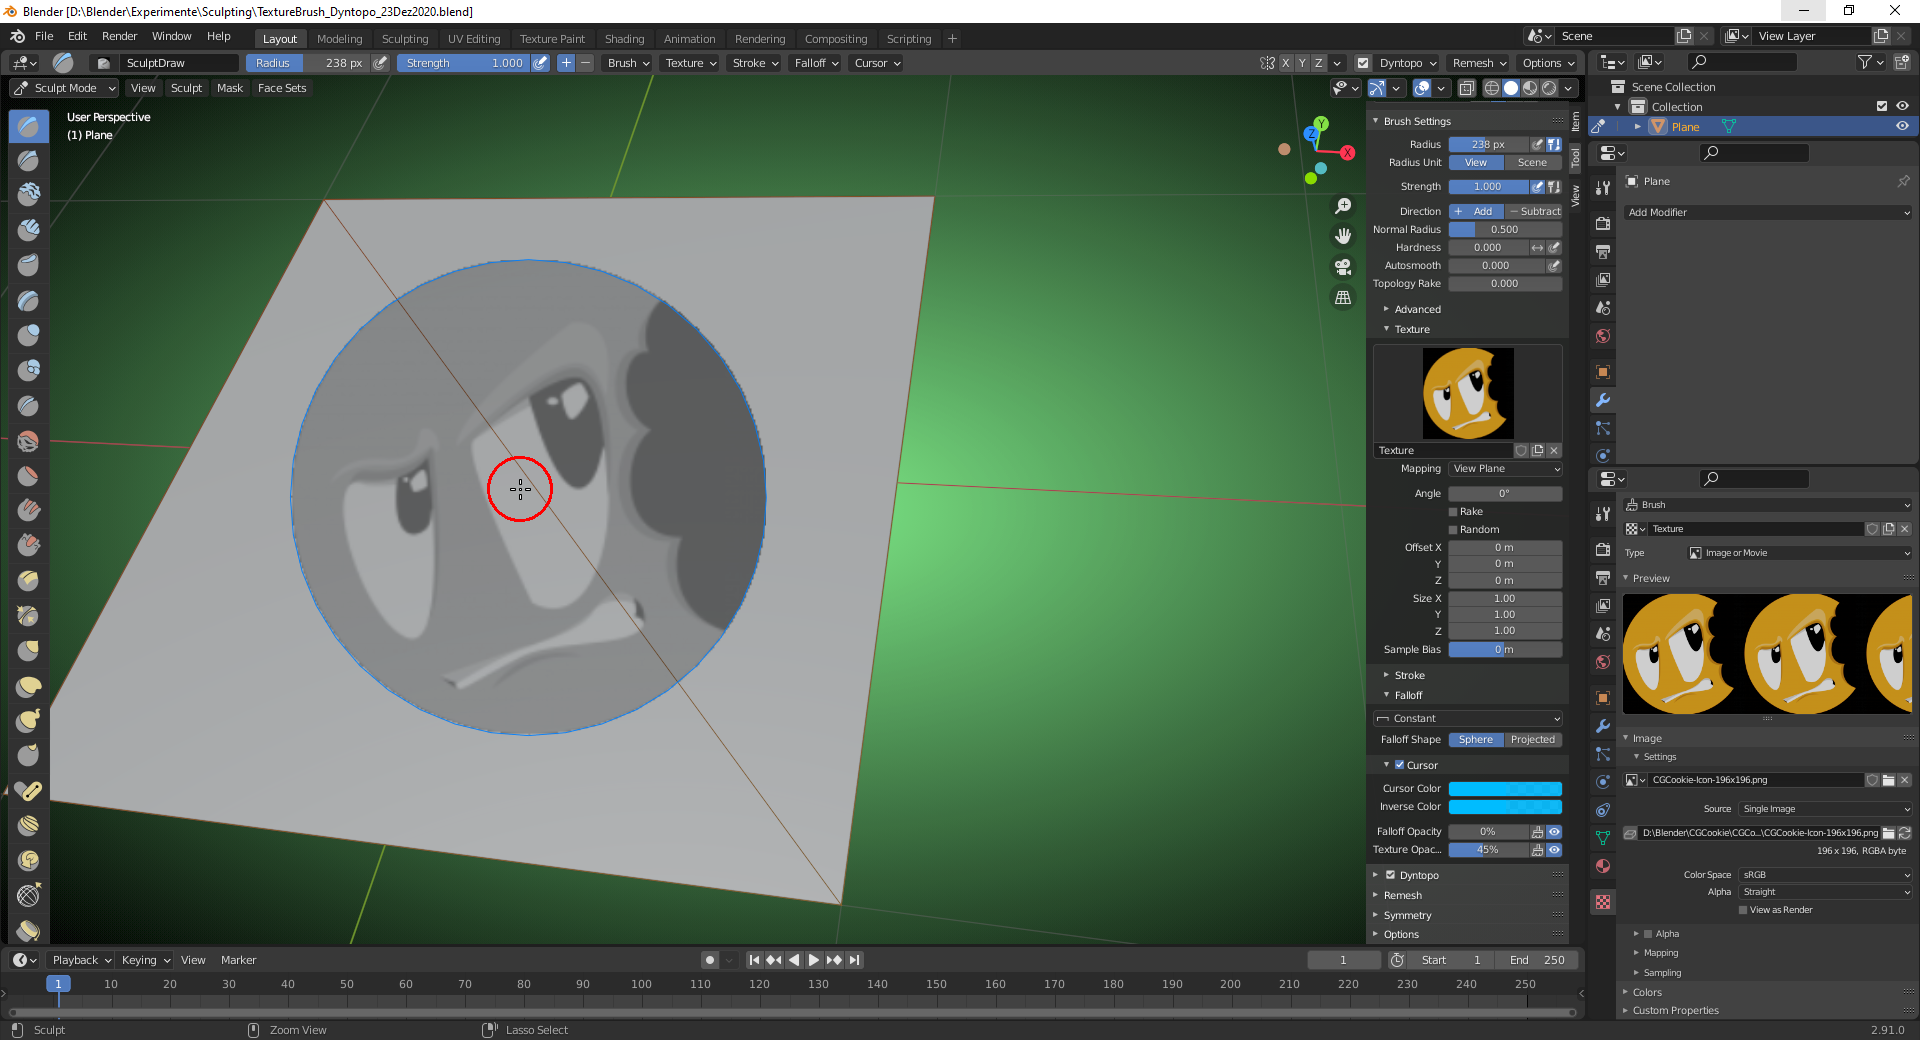Expand the Stroke section in sidebar
The width and height of the screenshot is (1920, 1040).
(x=1409, y=675)
